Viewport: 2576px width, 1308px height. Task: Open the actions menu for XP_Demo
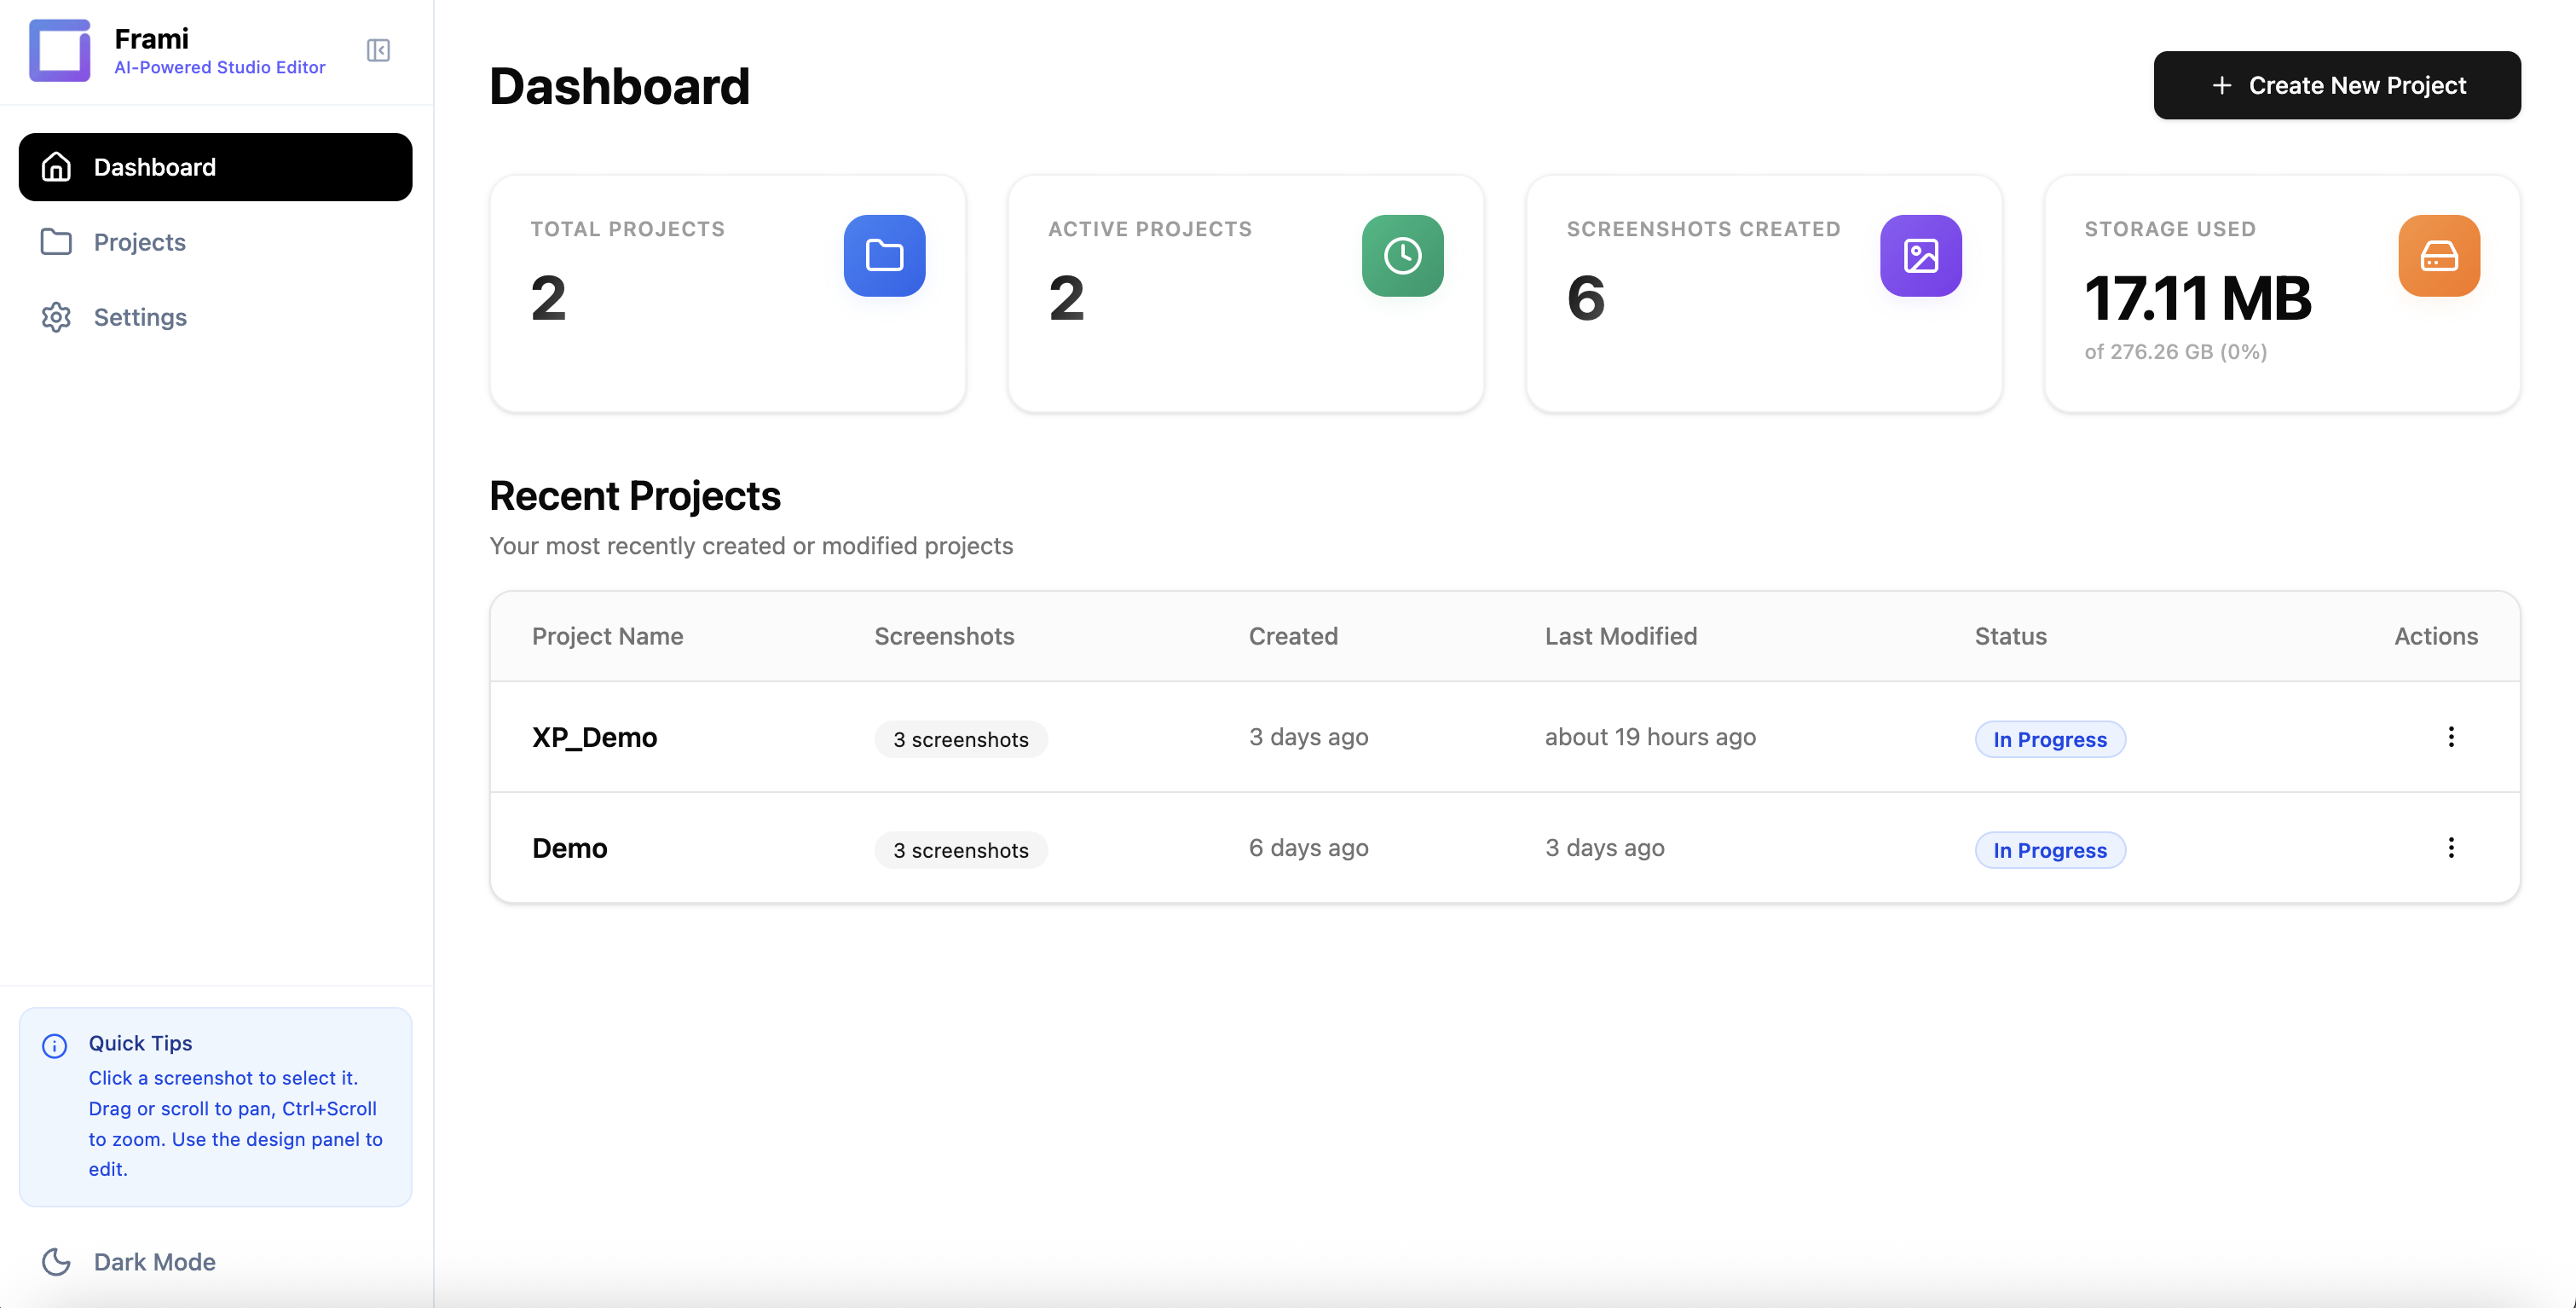2451,737
